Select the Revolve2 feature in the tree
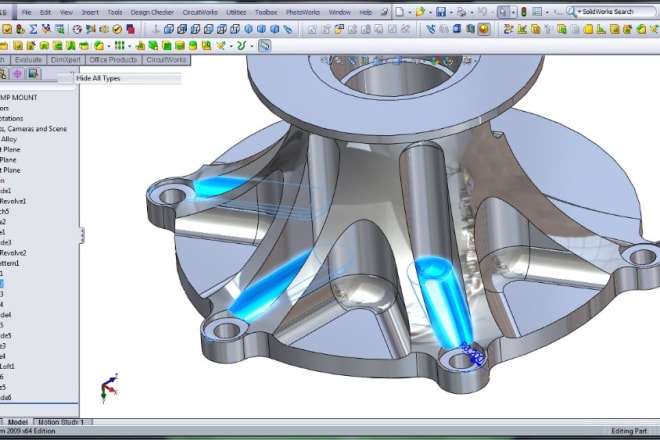Viewport: 660px width, 440px height. (x=13, y=253)
